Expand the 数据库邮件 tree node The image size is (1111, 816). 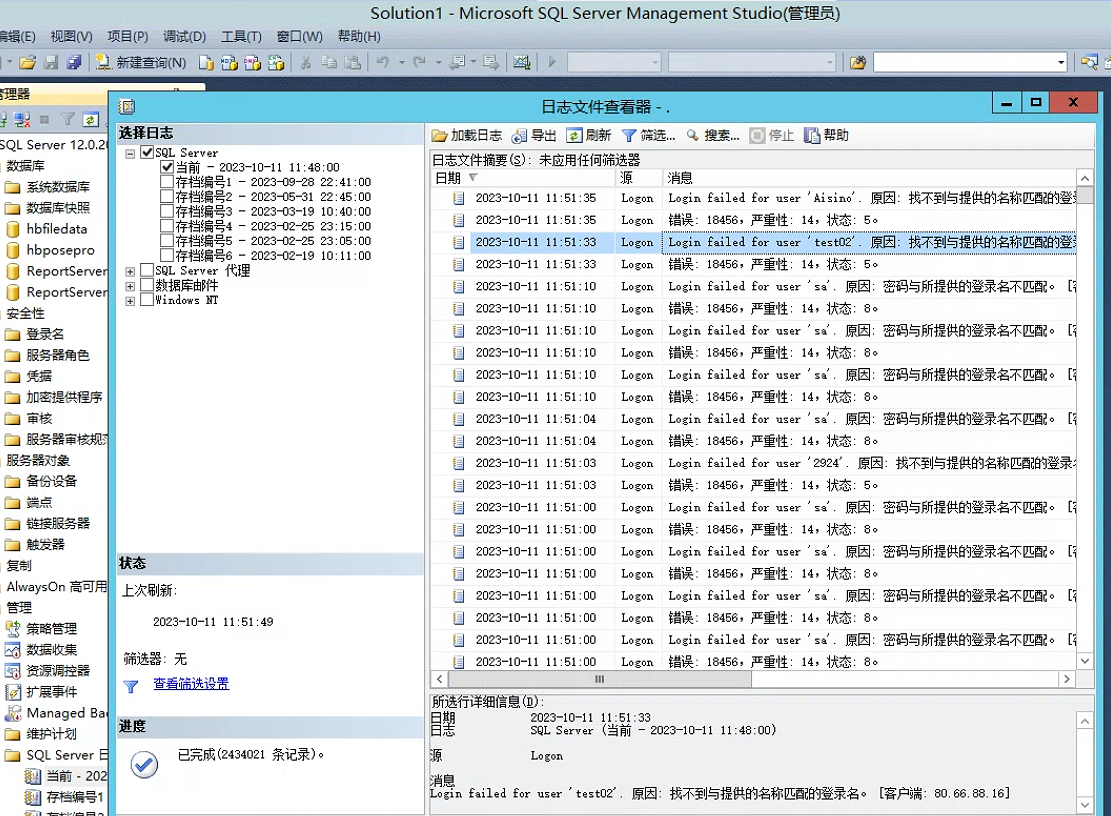pyautogui.click(x=130, y=286)
